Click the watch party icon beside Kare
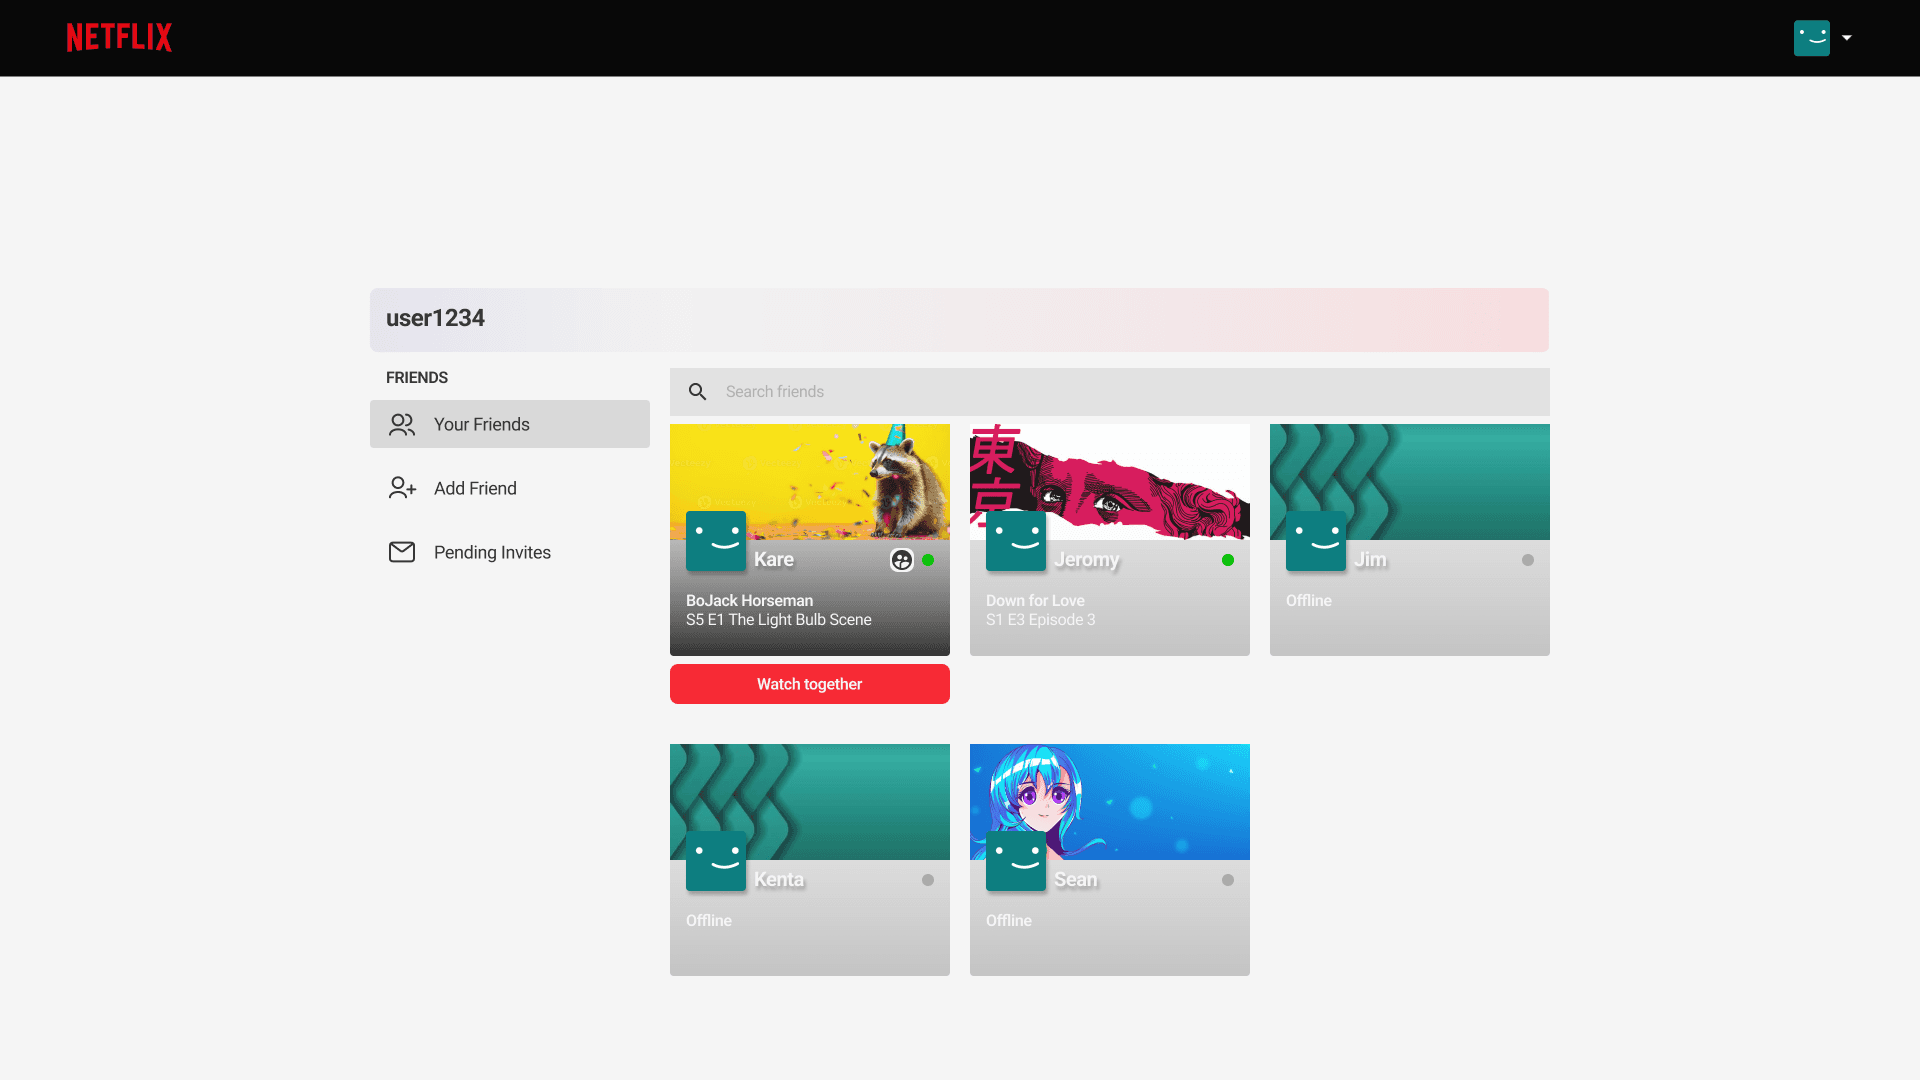This screenshot has height=1080, width=1920. [902, 560]
